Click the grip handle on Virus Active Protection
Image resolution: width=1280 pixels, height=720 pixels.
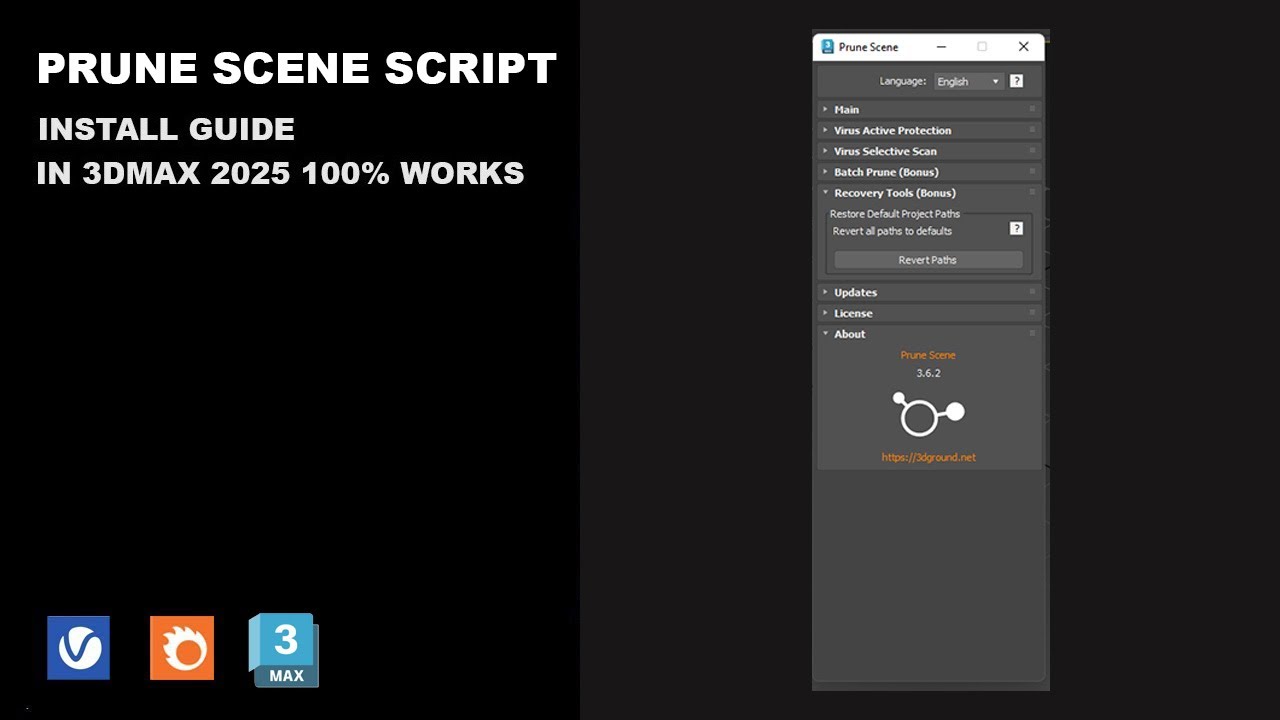pos(1032,130)
